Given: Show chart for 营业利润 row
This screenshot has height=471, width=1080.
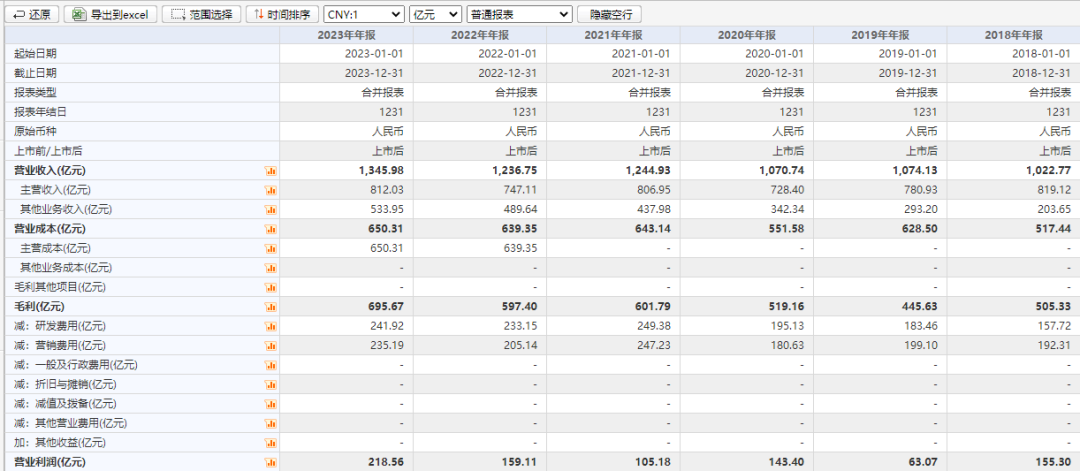Looking at the screenshot, I should [x=270, y=462].
